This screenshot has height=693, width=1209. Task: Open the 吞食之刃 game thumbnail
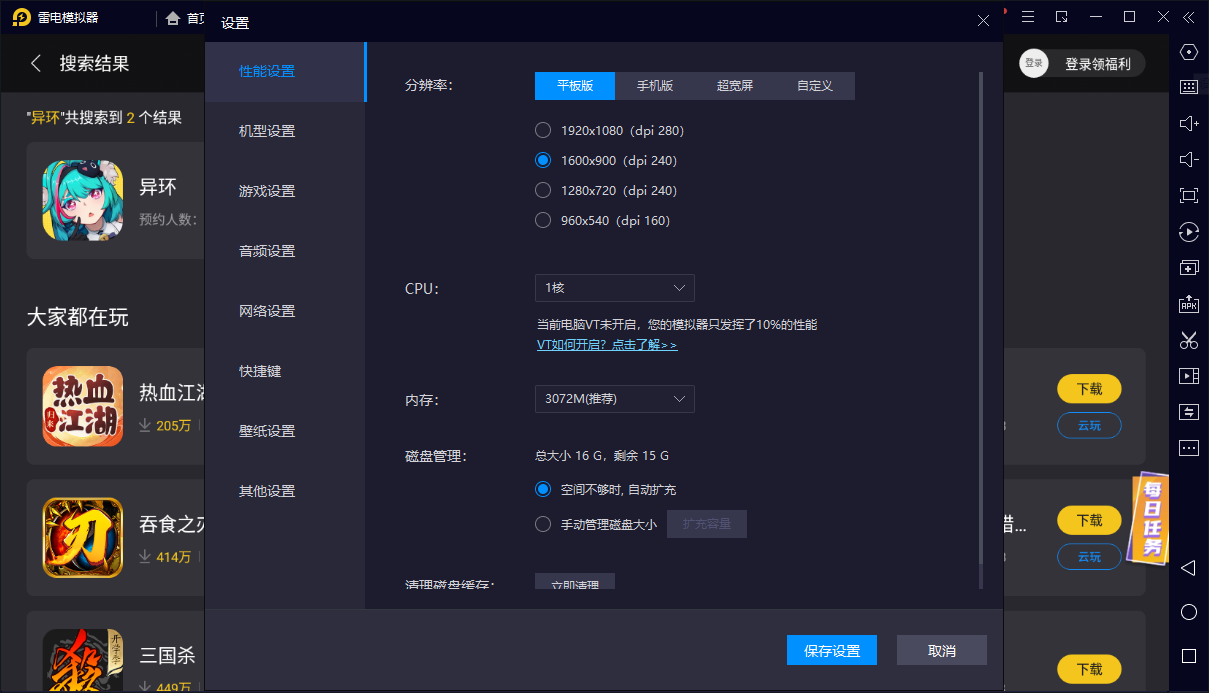point(83,538)
